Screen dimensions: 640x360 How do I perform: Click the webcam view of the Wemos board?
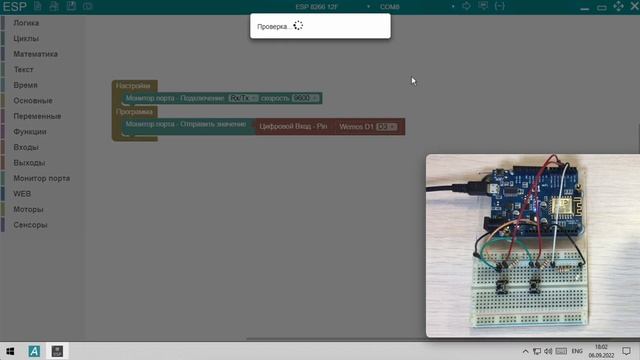[x=533, y=246]
